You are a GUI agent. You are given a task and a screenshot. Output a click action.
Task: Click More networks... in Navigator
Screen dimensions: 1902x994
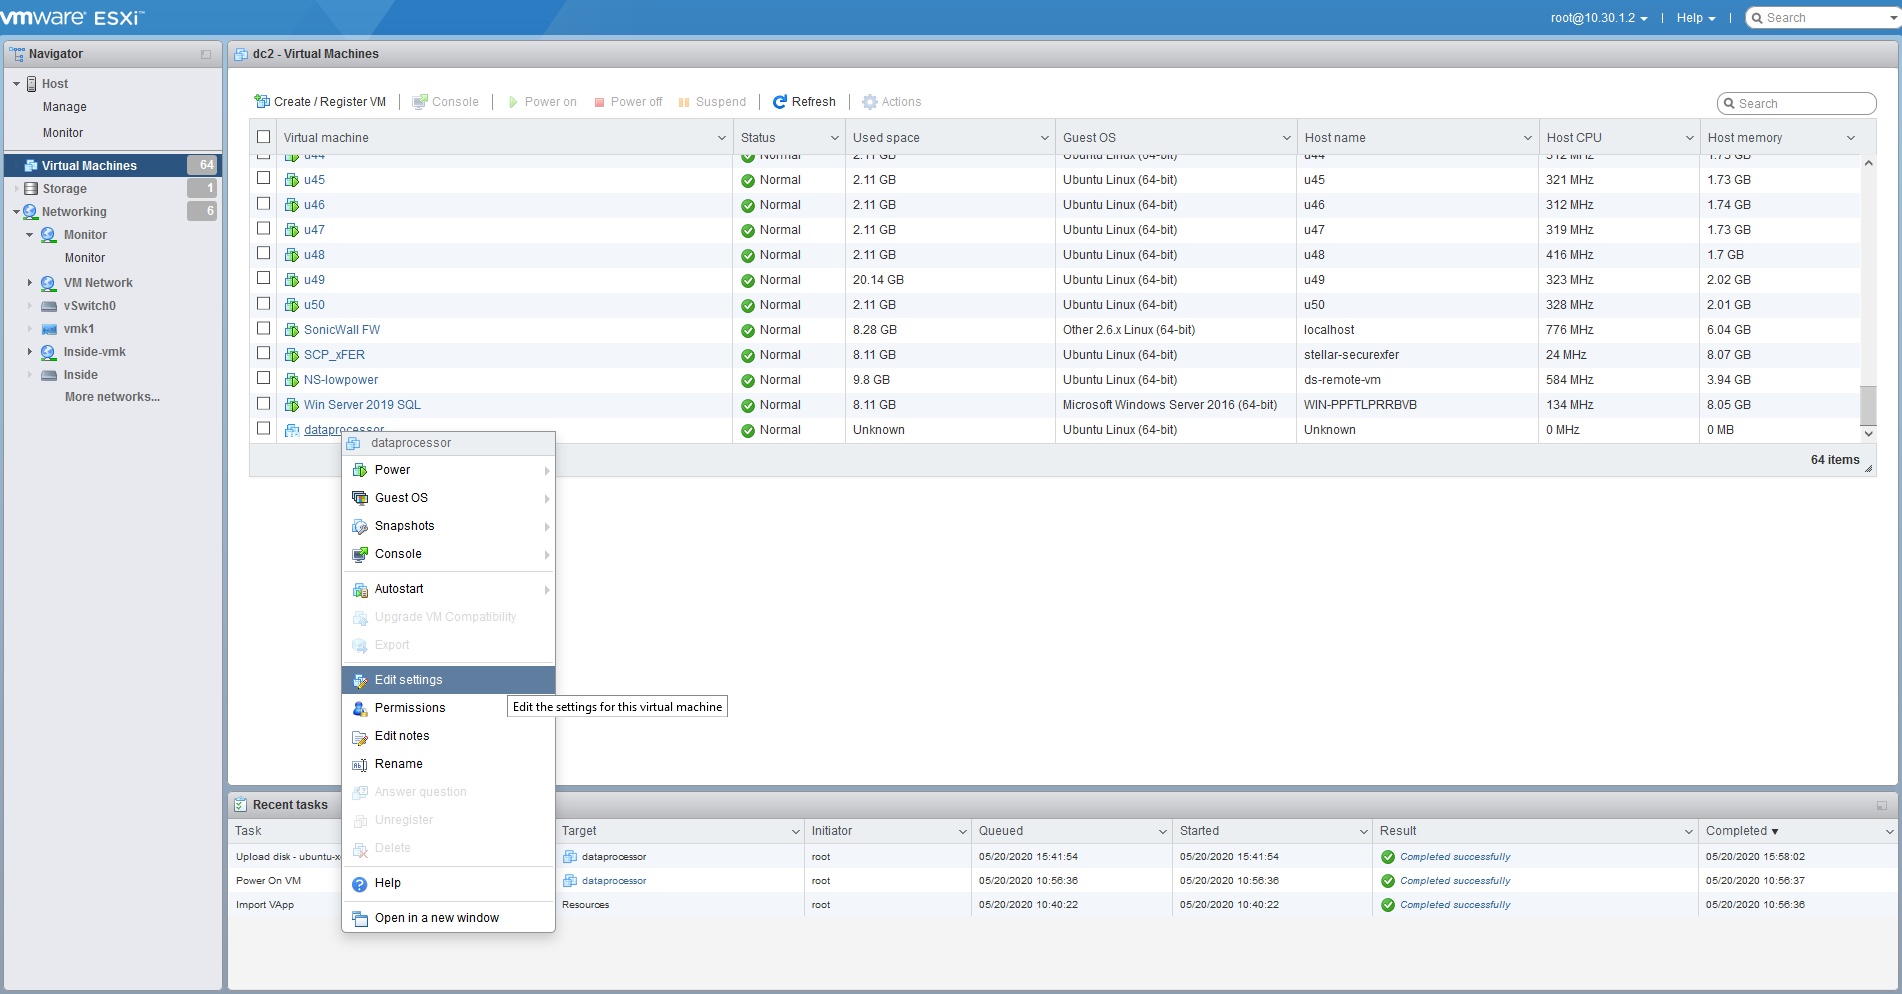coord(112,397)
